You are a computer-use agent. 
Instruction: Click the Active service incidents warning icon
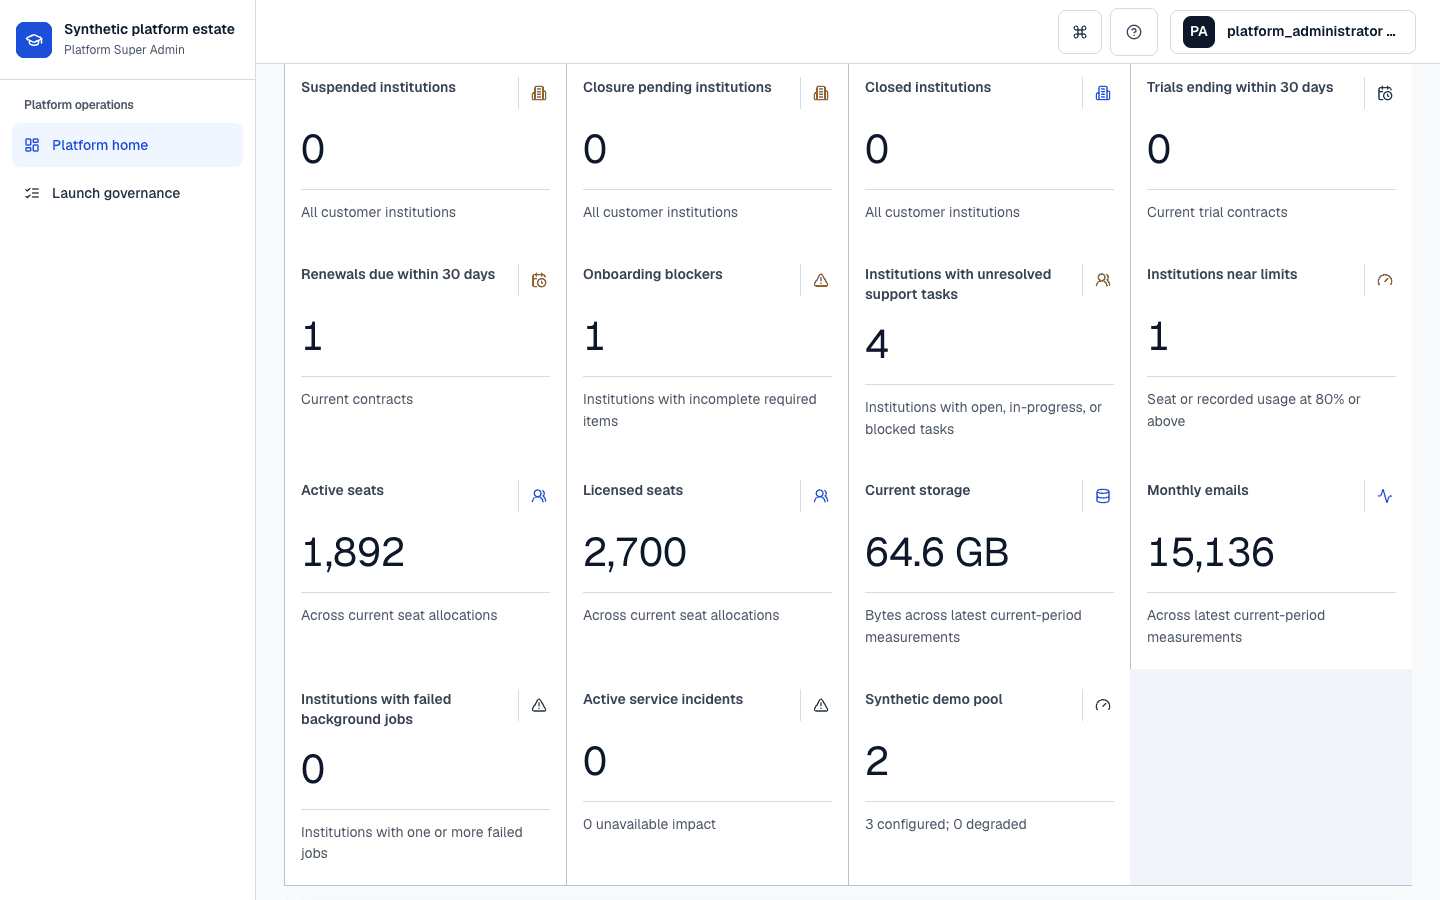click(821, 705)
